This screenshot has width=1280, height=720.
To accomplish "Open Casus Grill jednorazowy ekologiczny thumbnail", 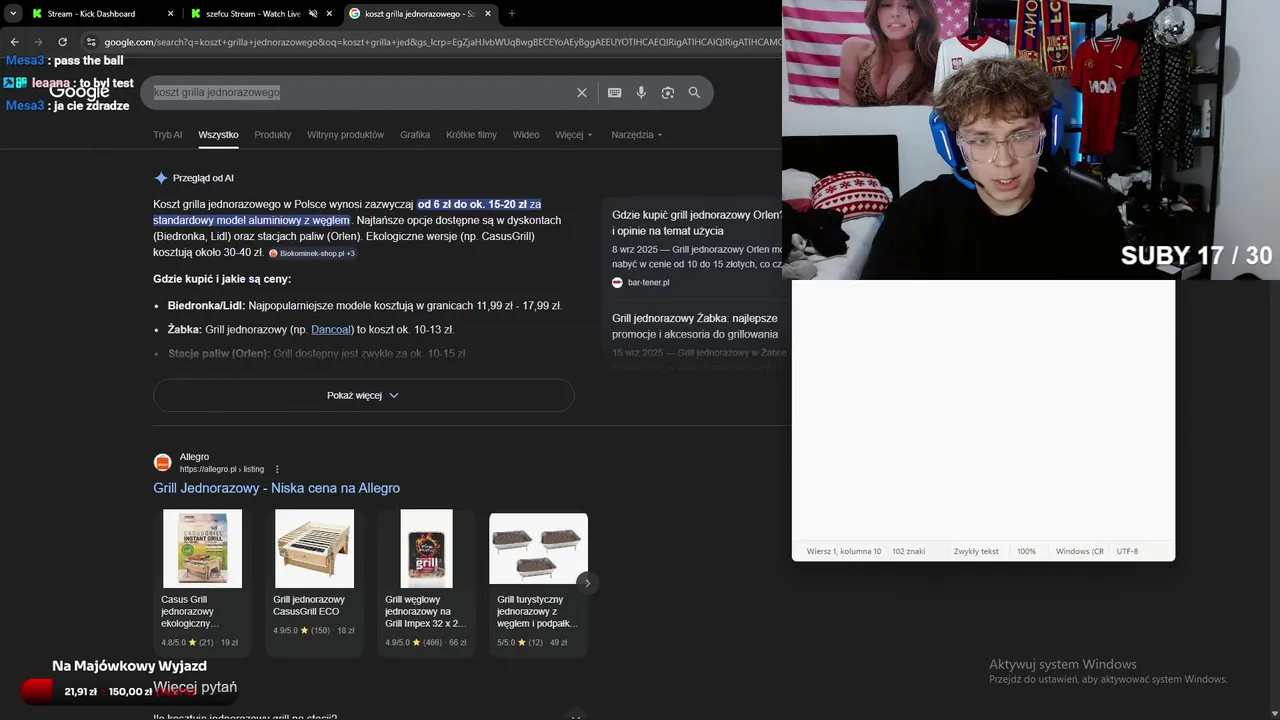I will click(x=203, y=548).
